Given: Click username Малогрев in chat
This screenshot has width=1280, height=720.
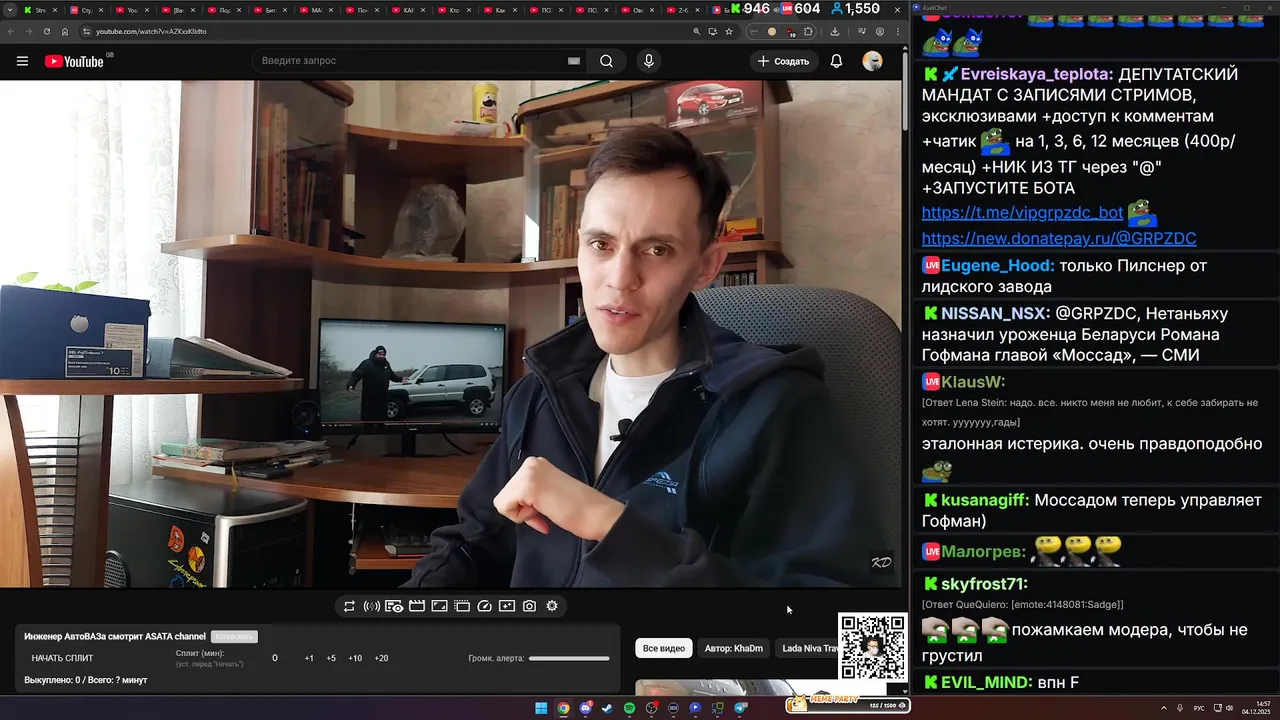Looking at the screenshot, I should [983, 552].
